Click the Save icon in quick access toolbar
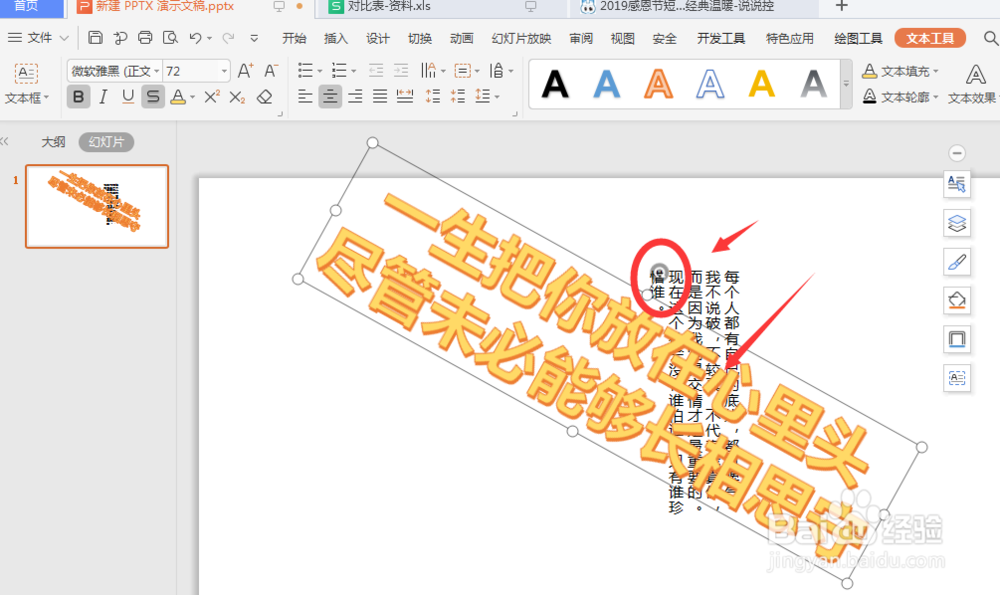 pyautogui.click(x=95, y=38)
